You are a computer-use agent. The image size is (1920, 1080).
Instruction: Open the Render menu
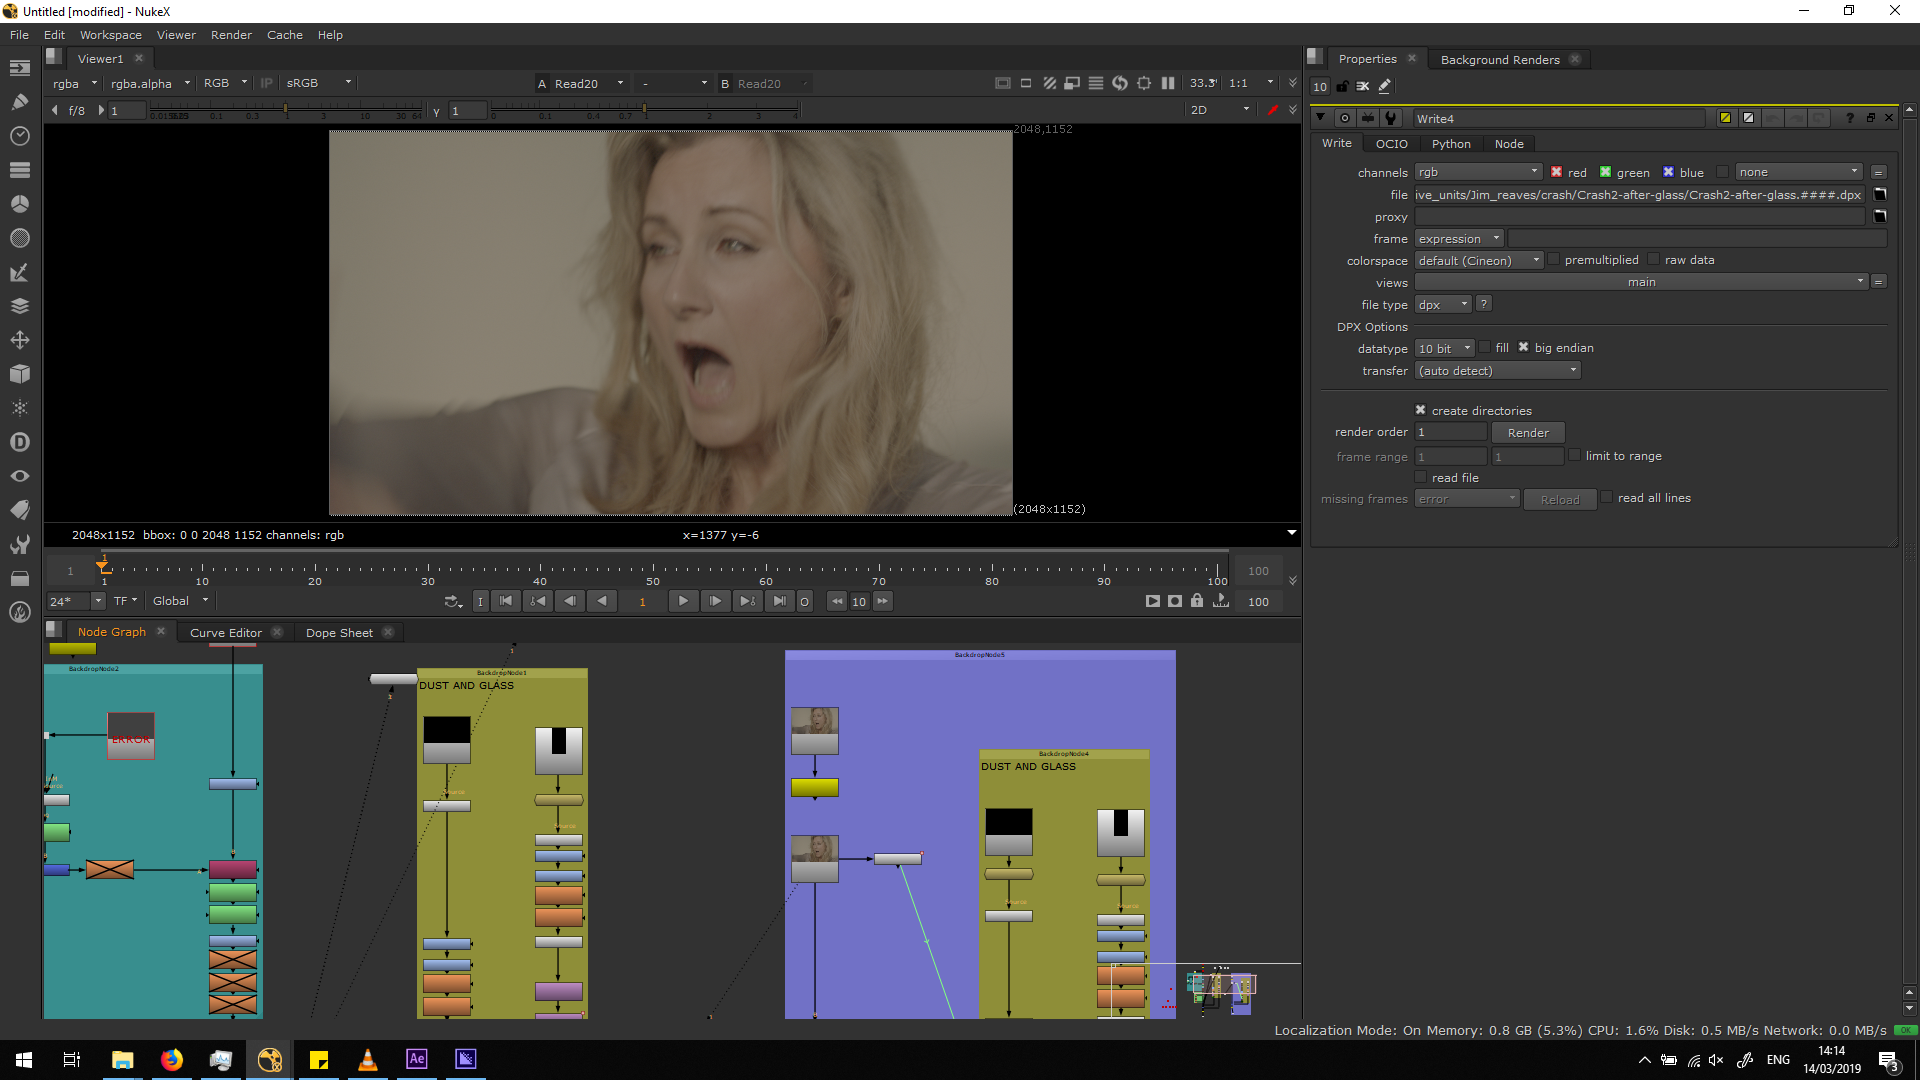coord(231,35)
